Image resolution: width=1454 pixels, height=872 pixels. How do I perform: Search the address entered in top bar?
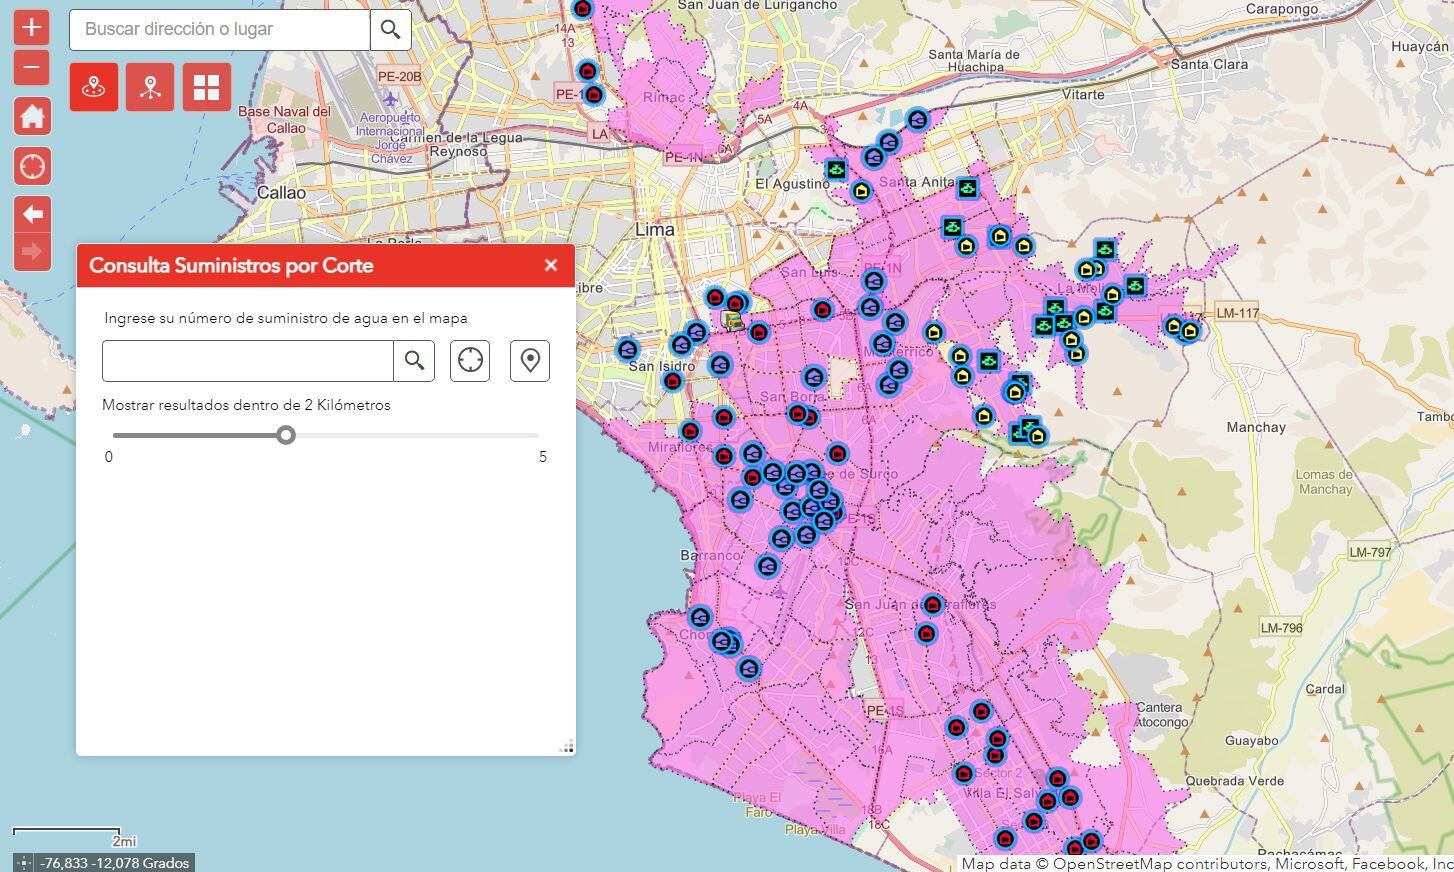coord(390,30)
